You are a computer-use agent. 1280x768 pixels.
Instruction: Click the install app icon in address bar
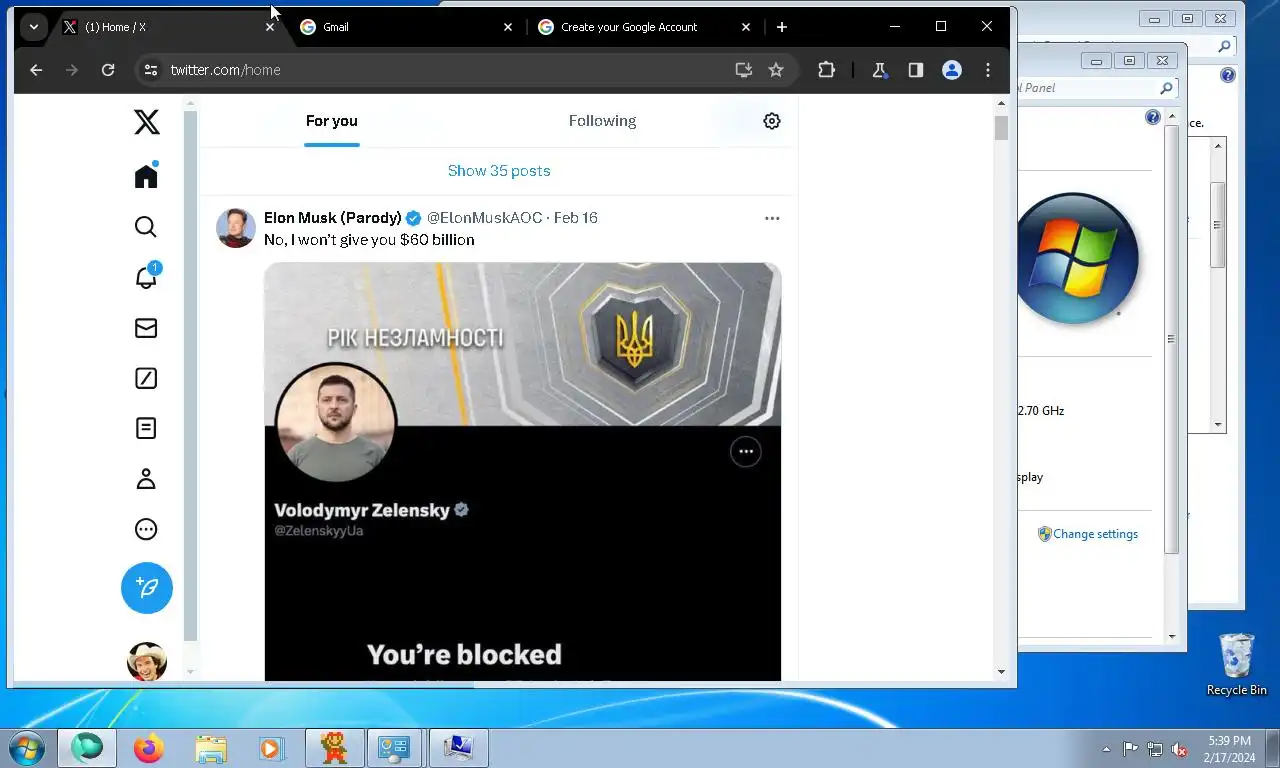coord(743,70)
